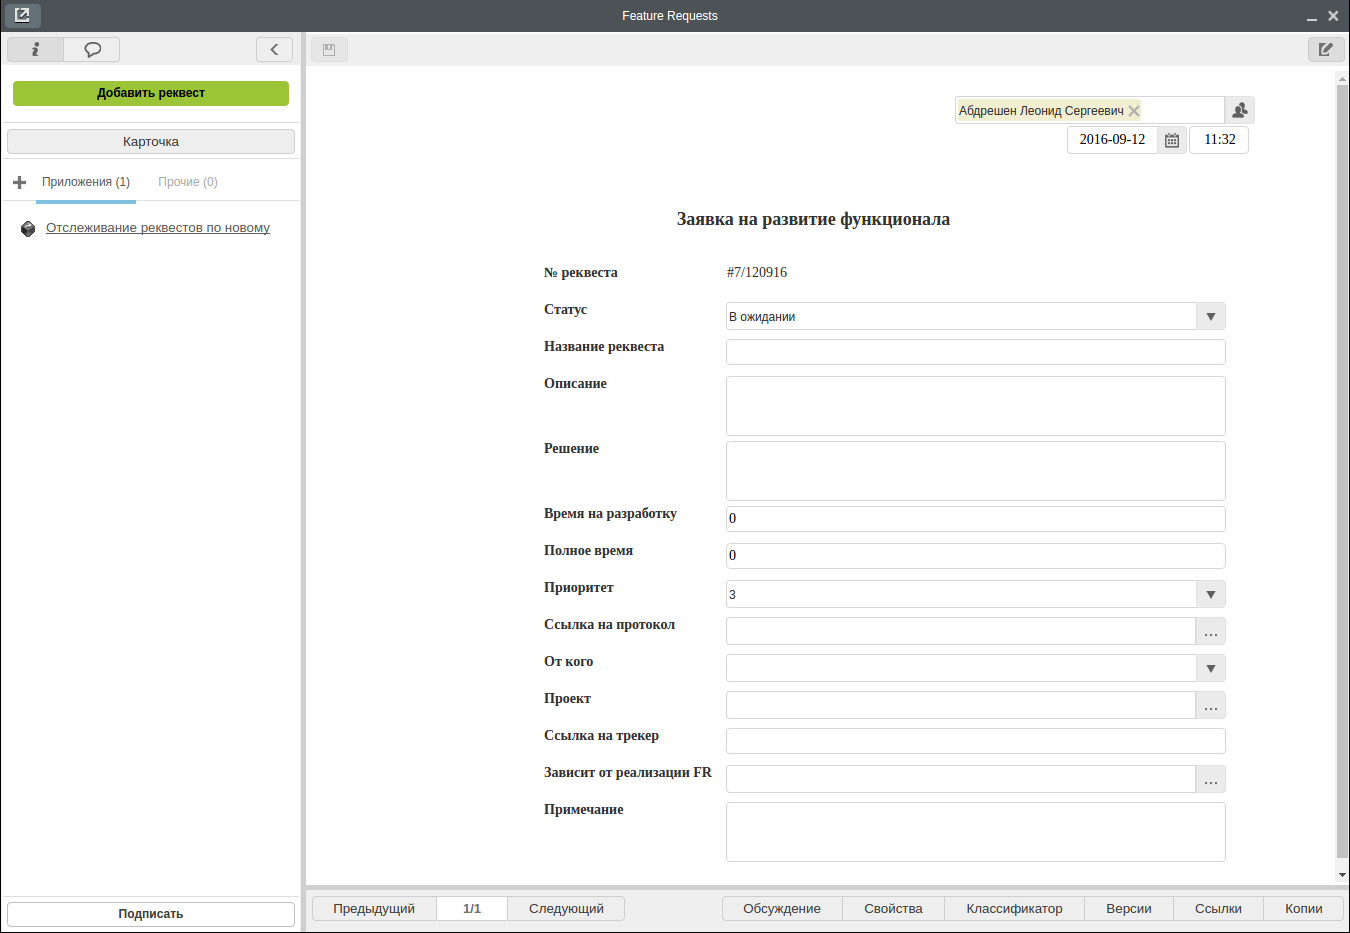Switch to Прочие (0) tab
Viewport: 1350px width, 933px height.
(188, 182)
